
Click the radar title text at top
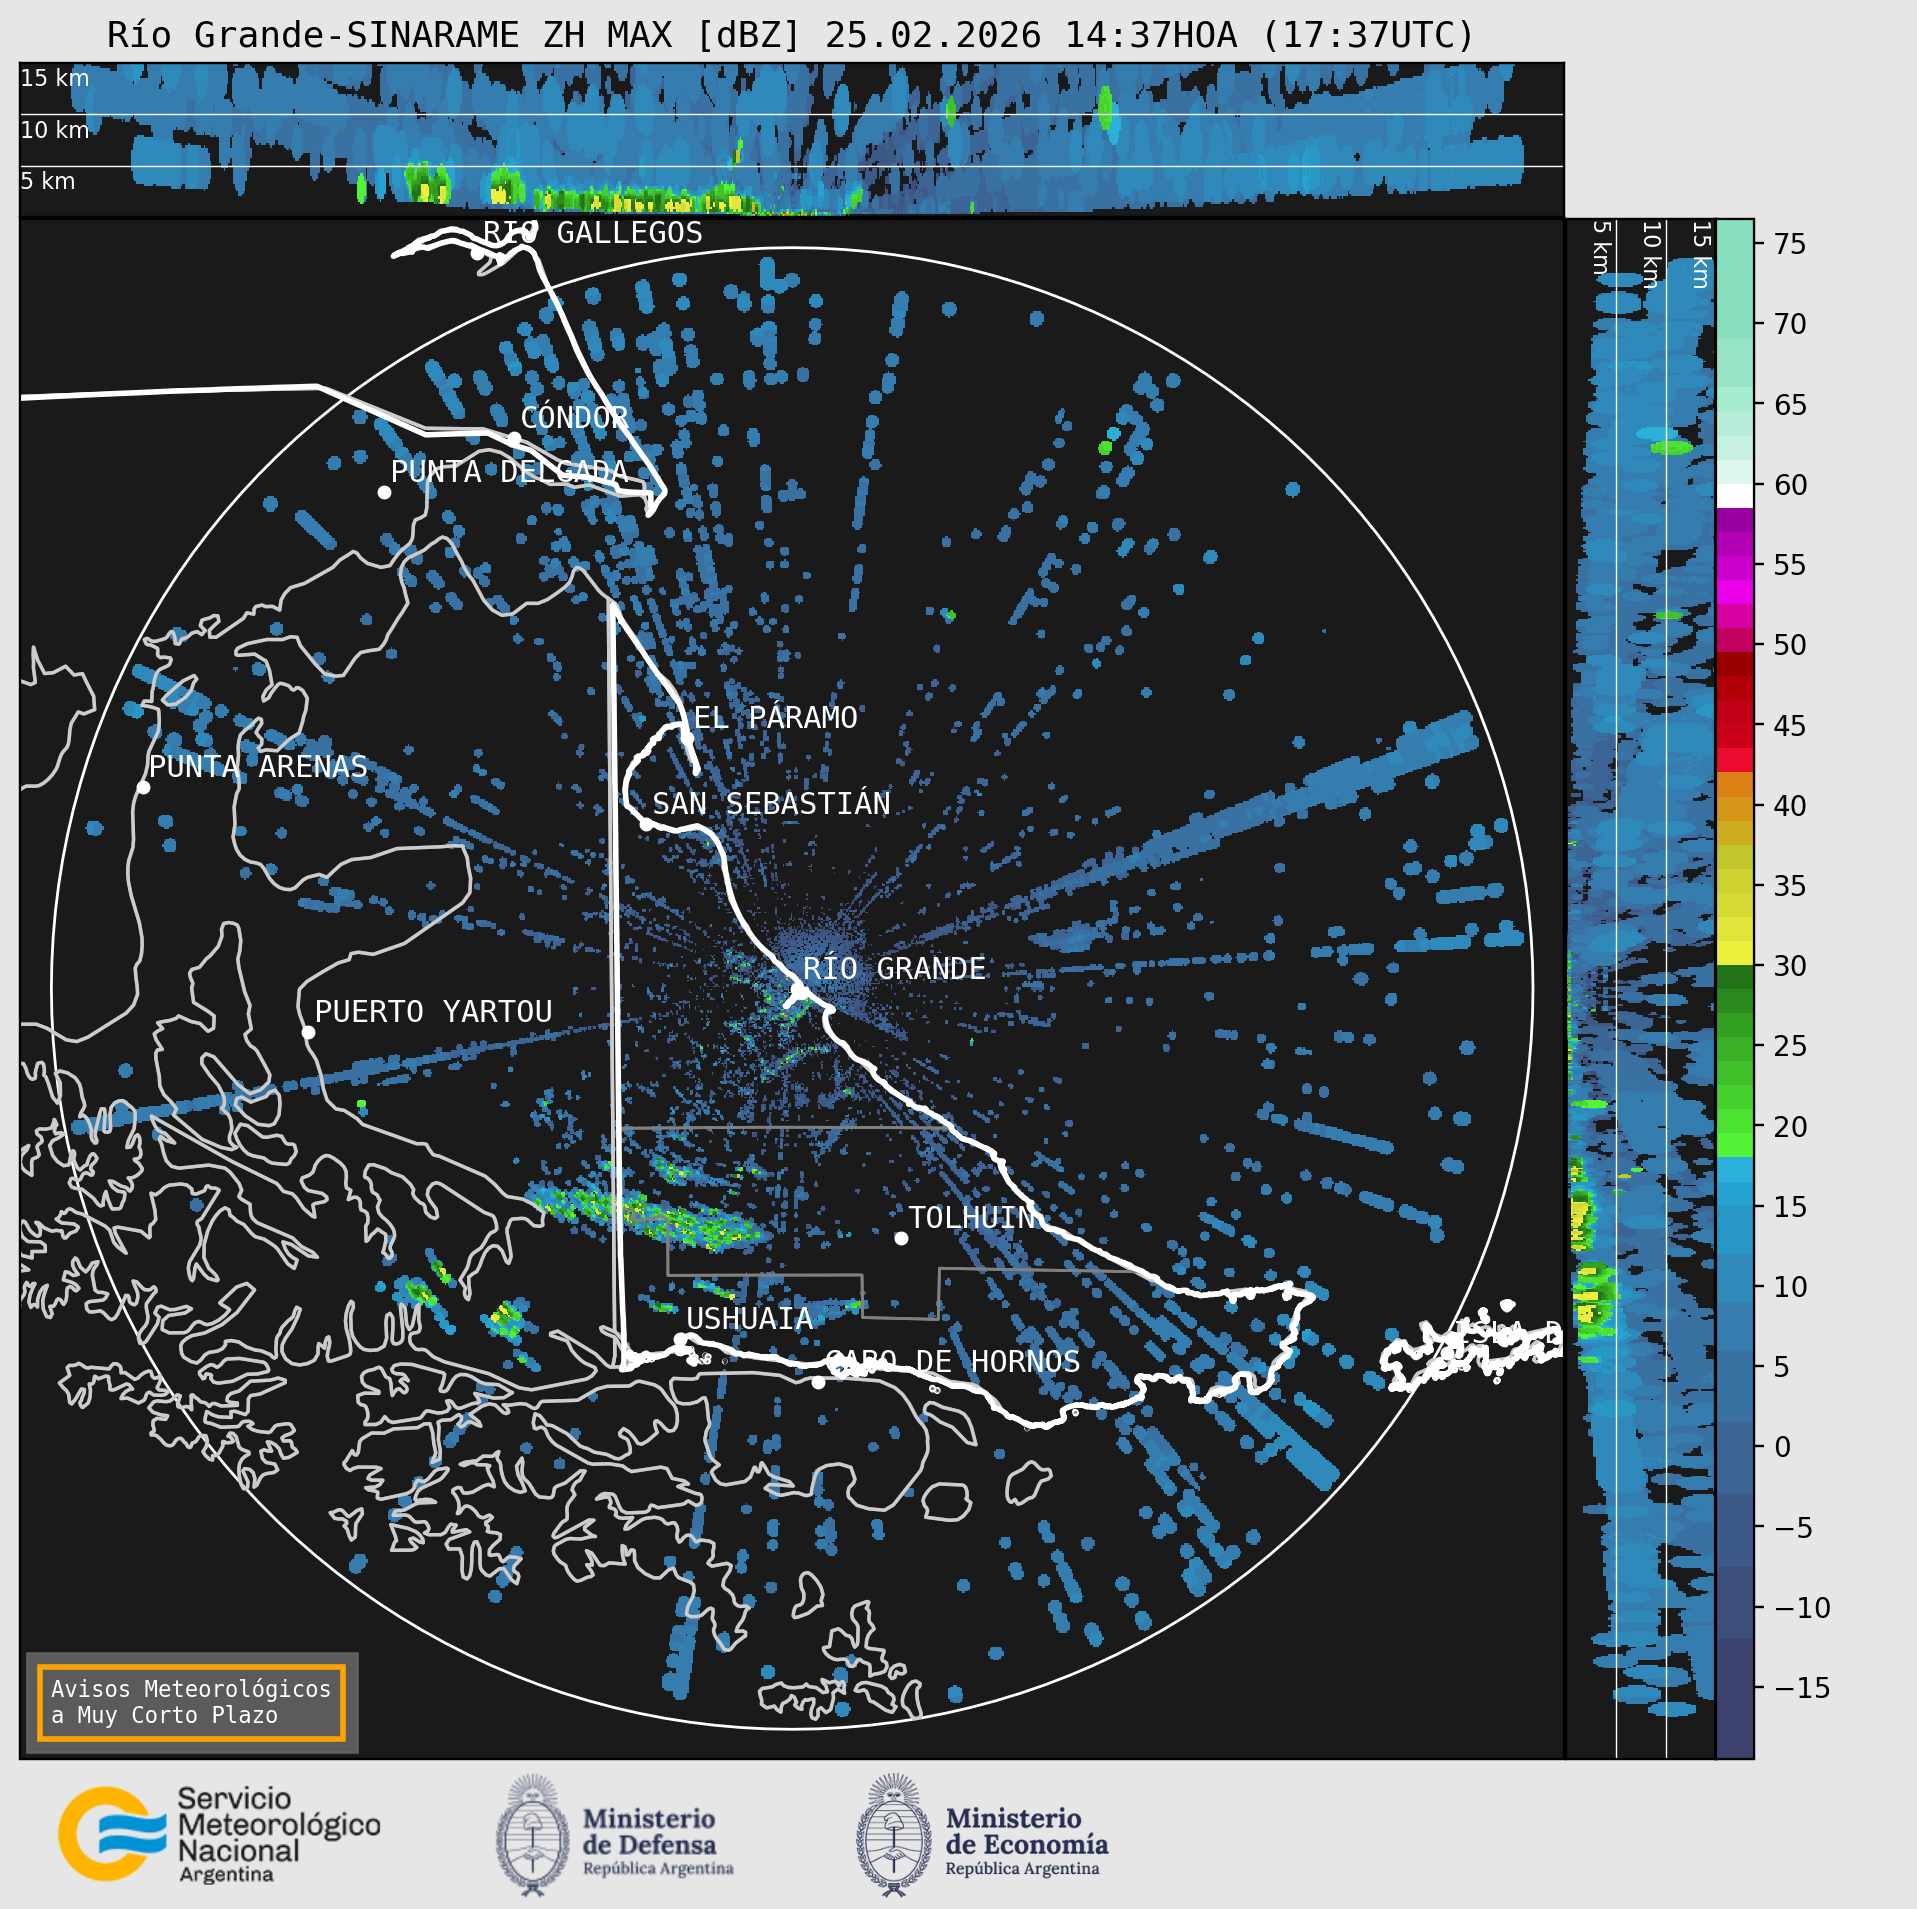click(791, 35)
